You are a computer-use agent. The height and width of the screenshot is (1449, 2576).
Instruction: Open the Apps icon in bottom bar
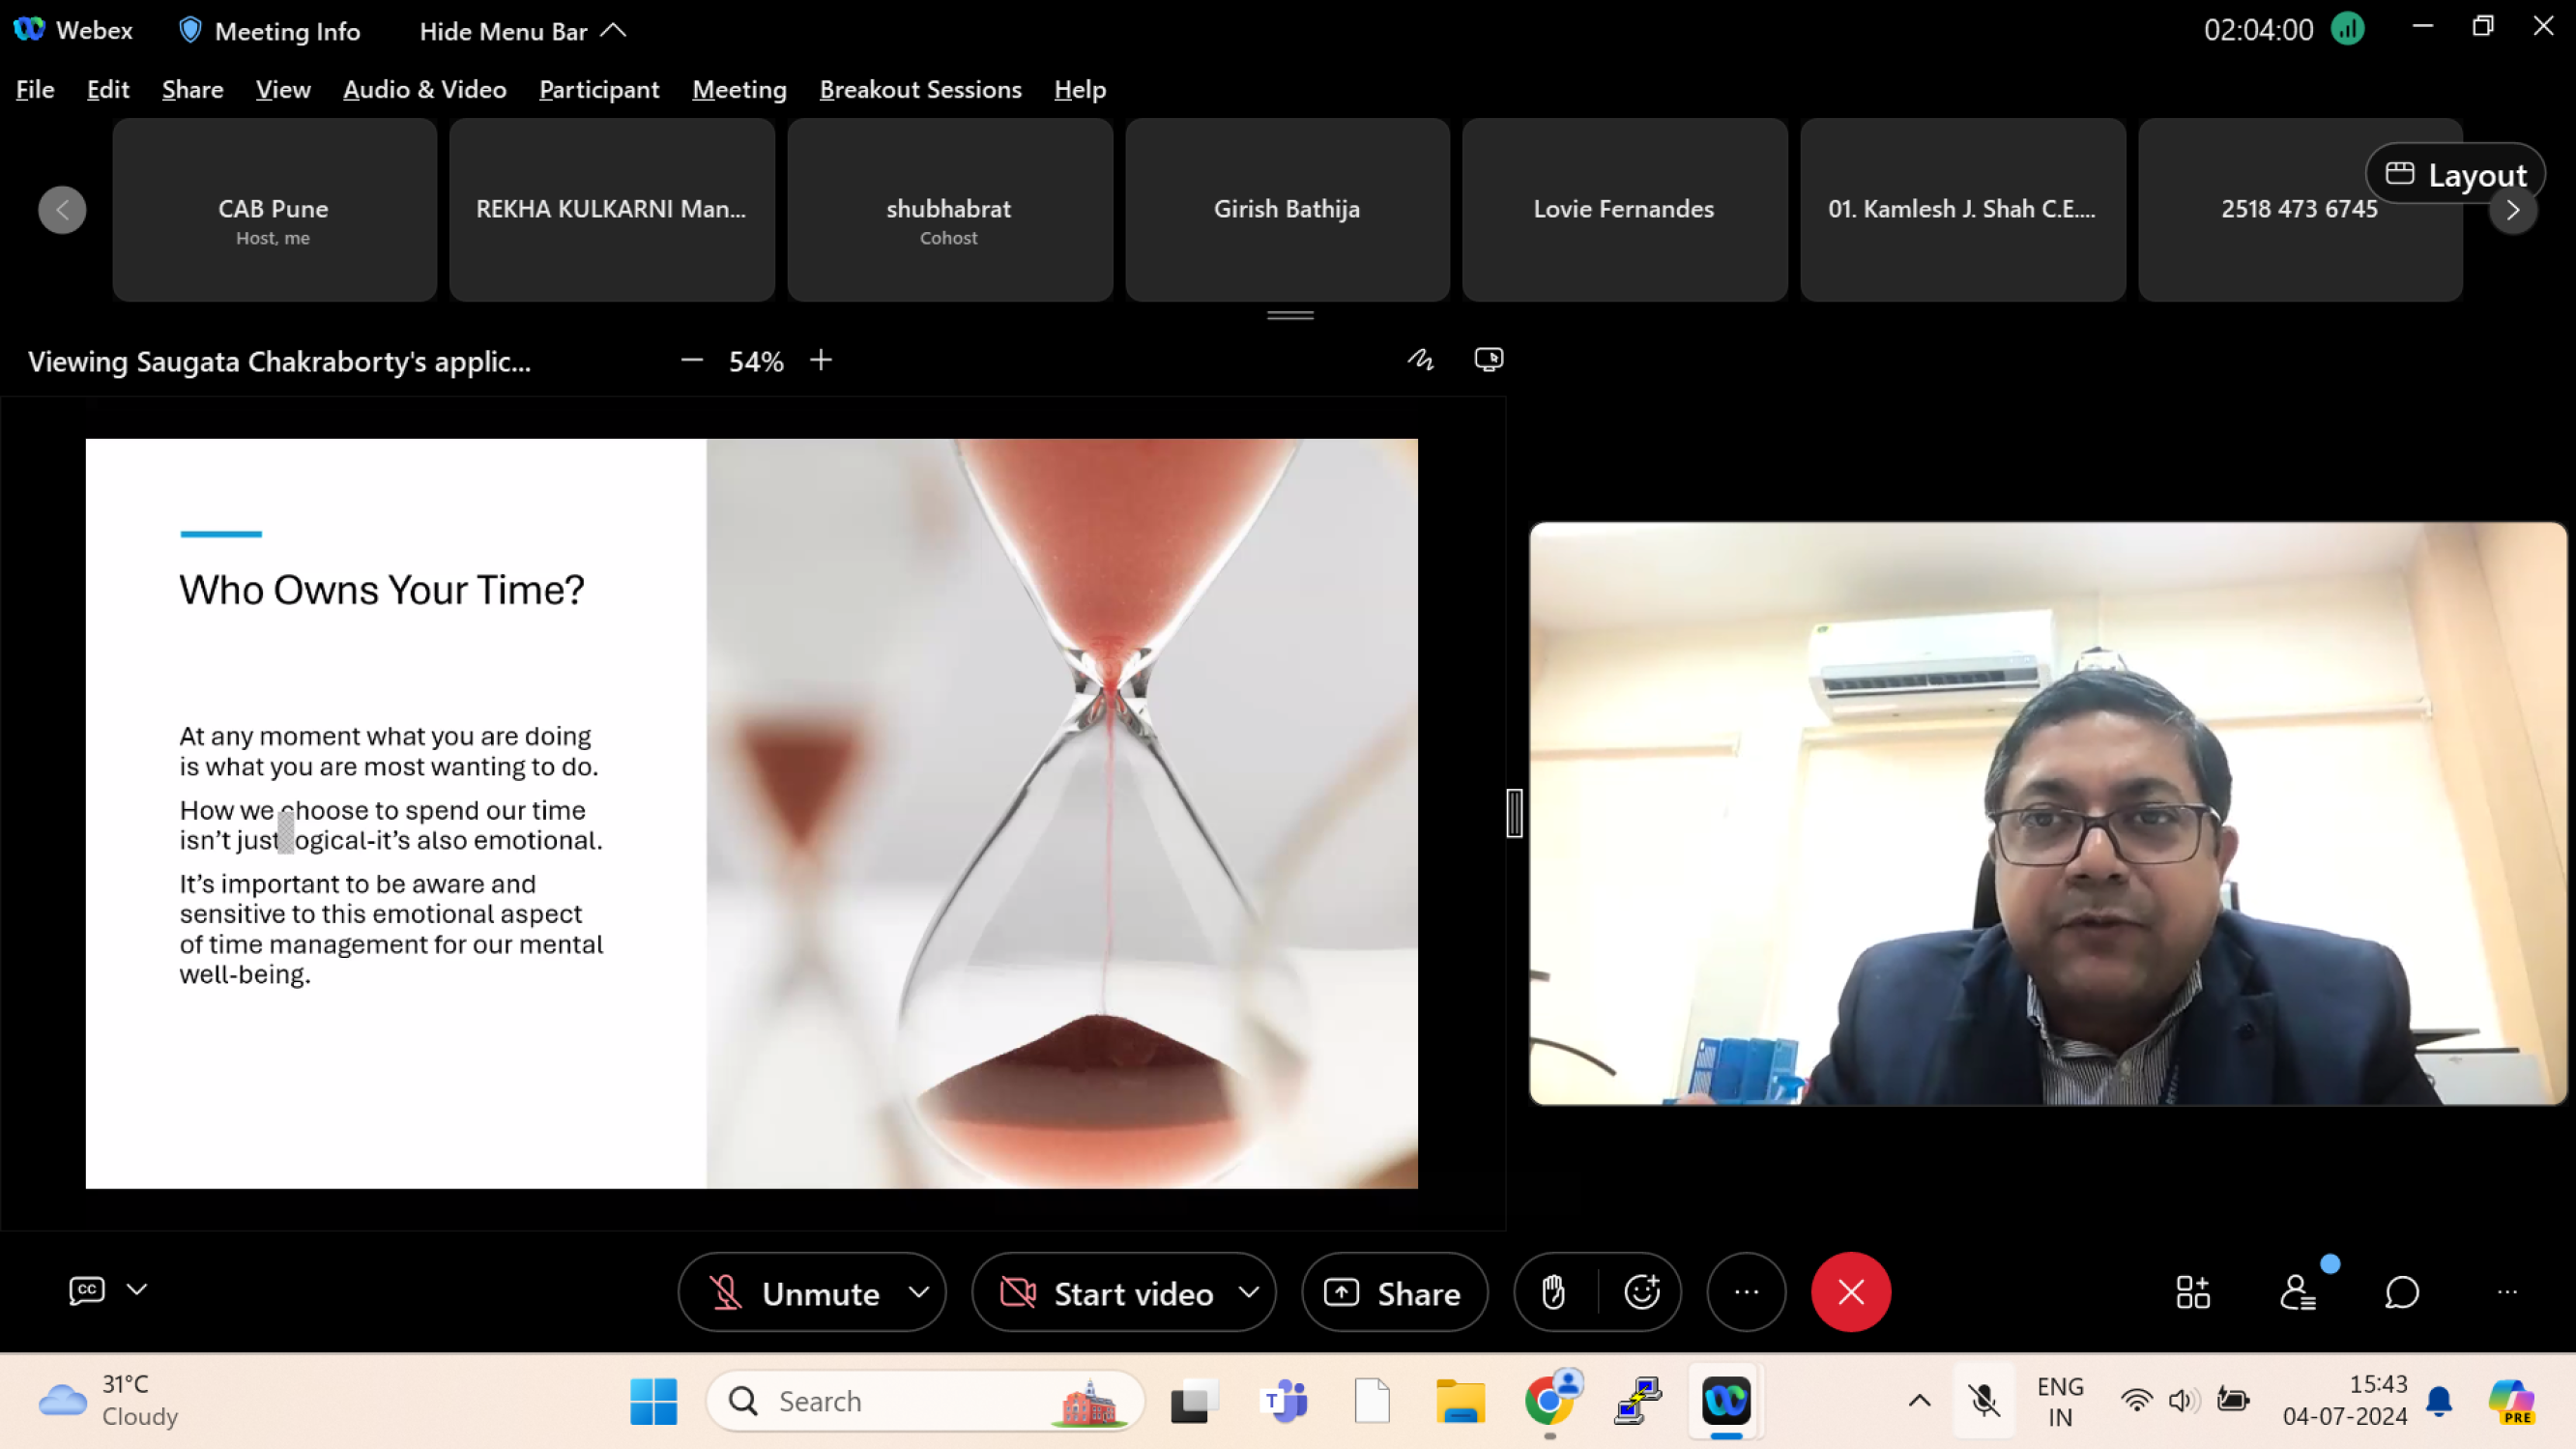[x=2192, y=1292]
